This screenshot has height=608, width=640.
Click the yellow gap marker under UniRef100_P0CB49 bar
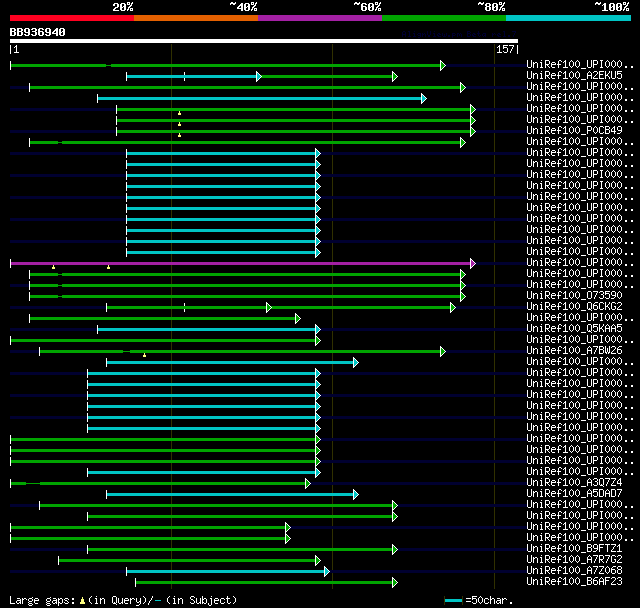180,135
